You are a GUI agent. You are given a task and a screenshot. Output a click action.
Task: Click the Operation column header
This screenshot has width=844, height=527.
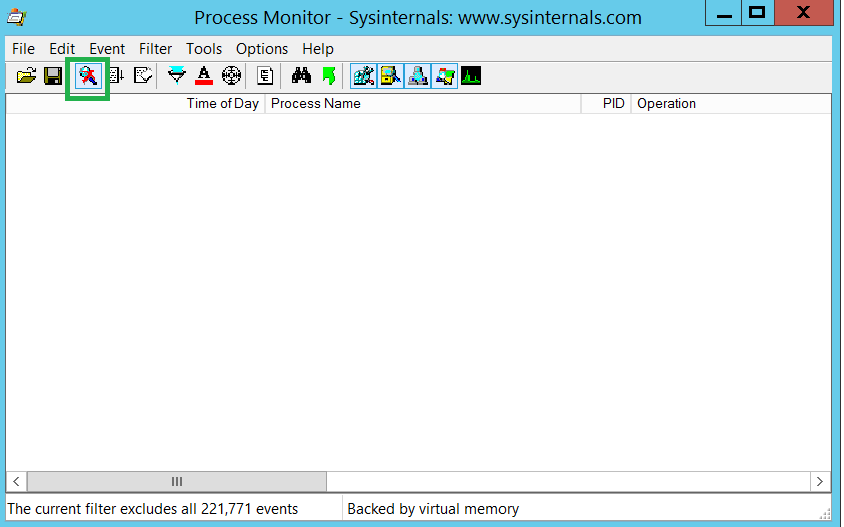[731, 104]
